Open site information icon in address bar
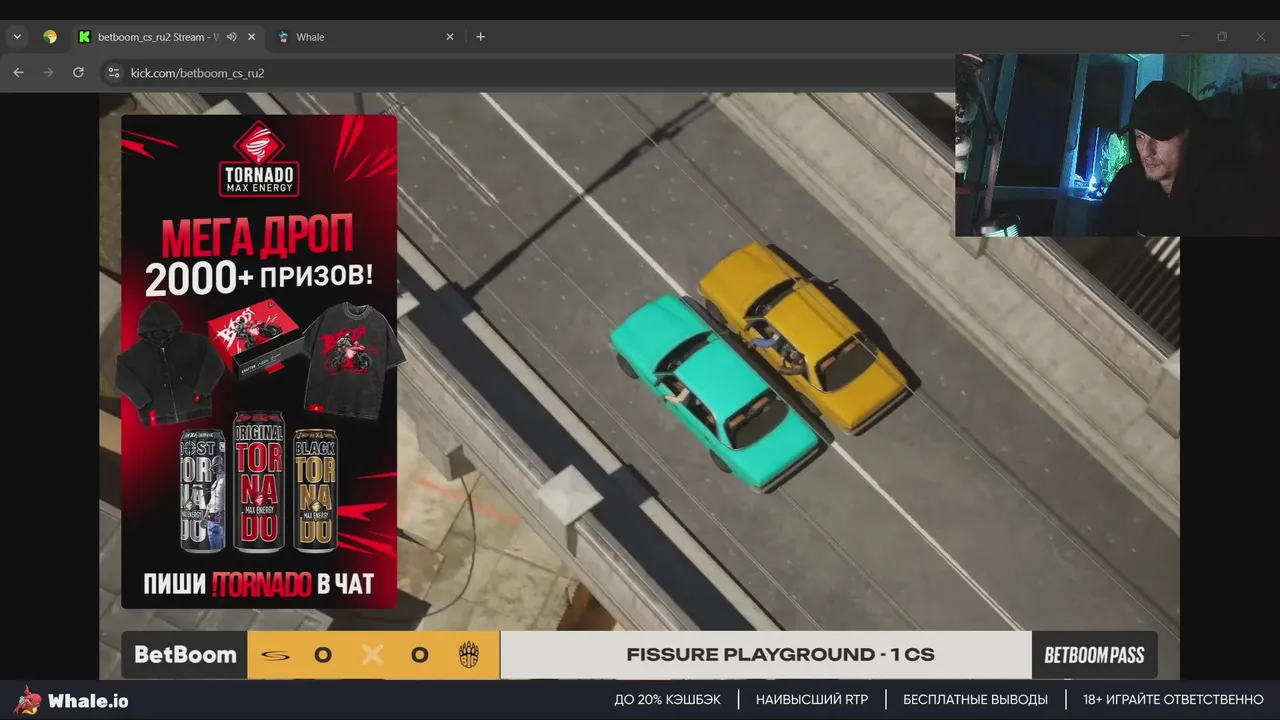1280x720 pixels. coord(113,73)
